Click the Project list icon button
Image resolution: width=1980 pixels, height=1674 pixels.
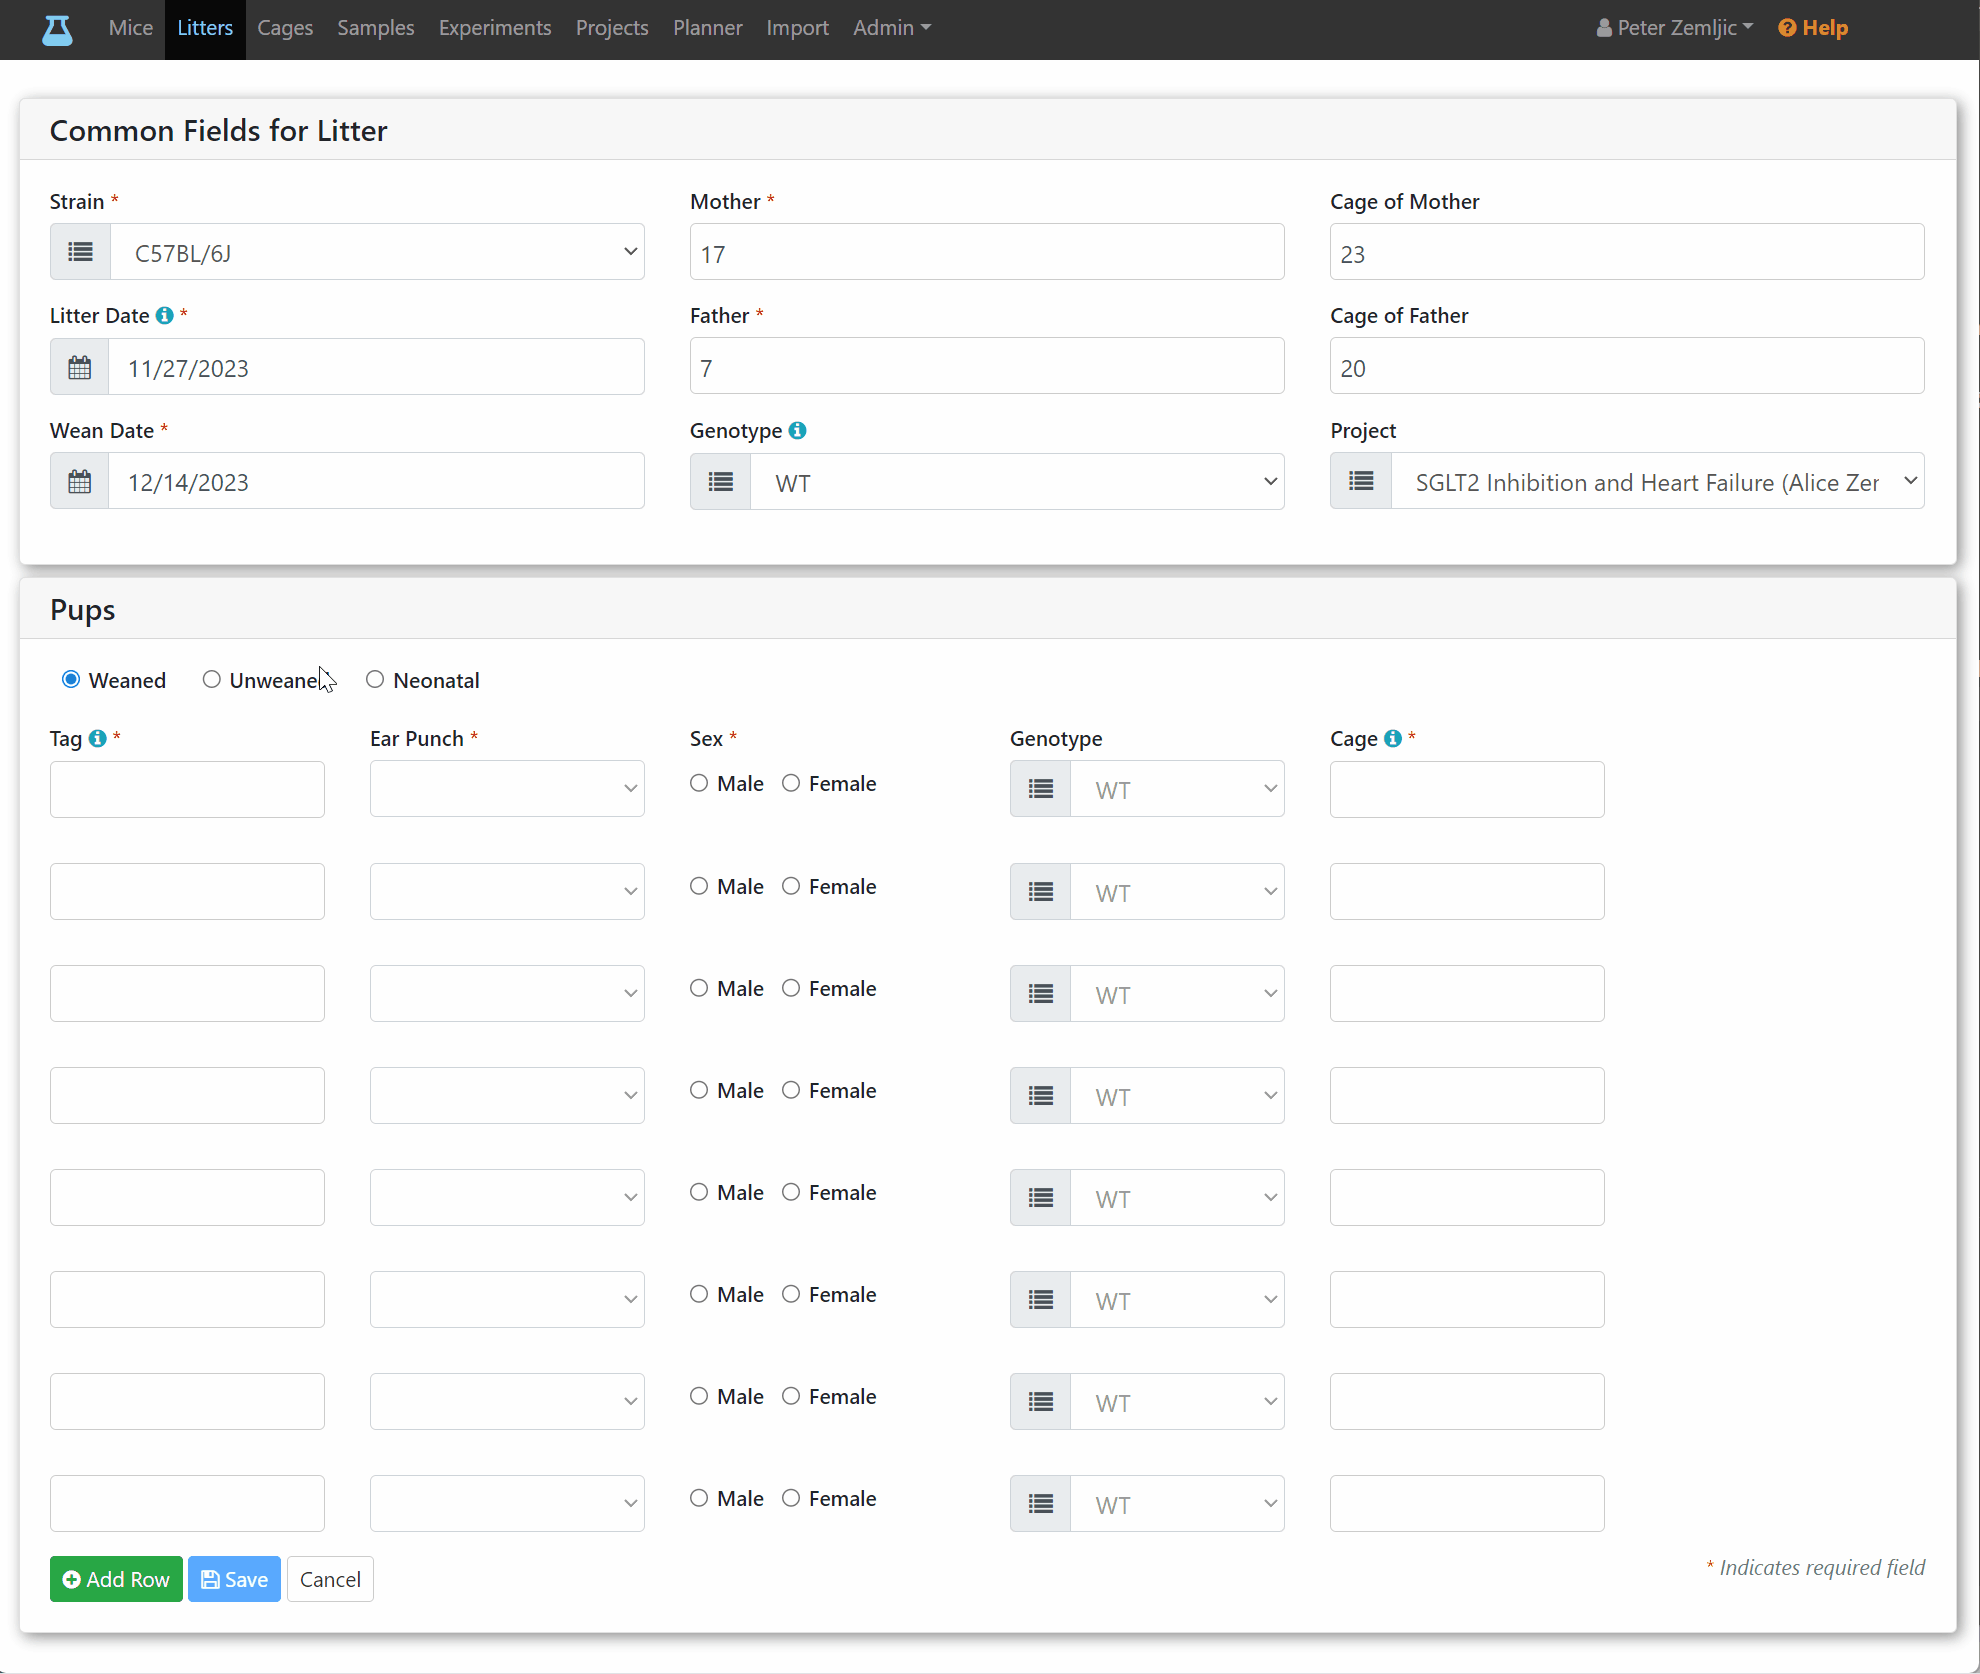(x=1361, y=482)
